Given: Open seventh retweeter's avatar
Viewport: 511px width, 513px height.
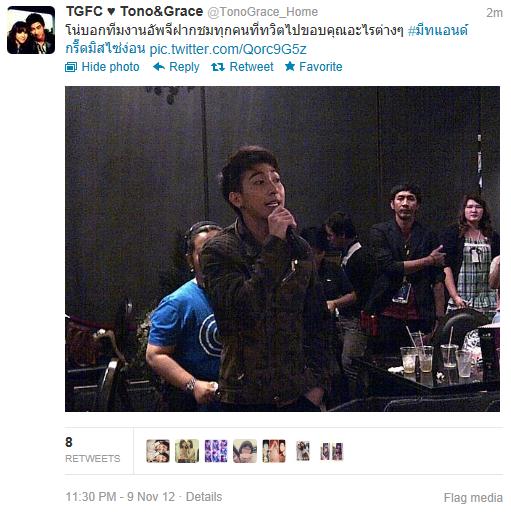Looking at the screenshot, I should 332,451.
